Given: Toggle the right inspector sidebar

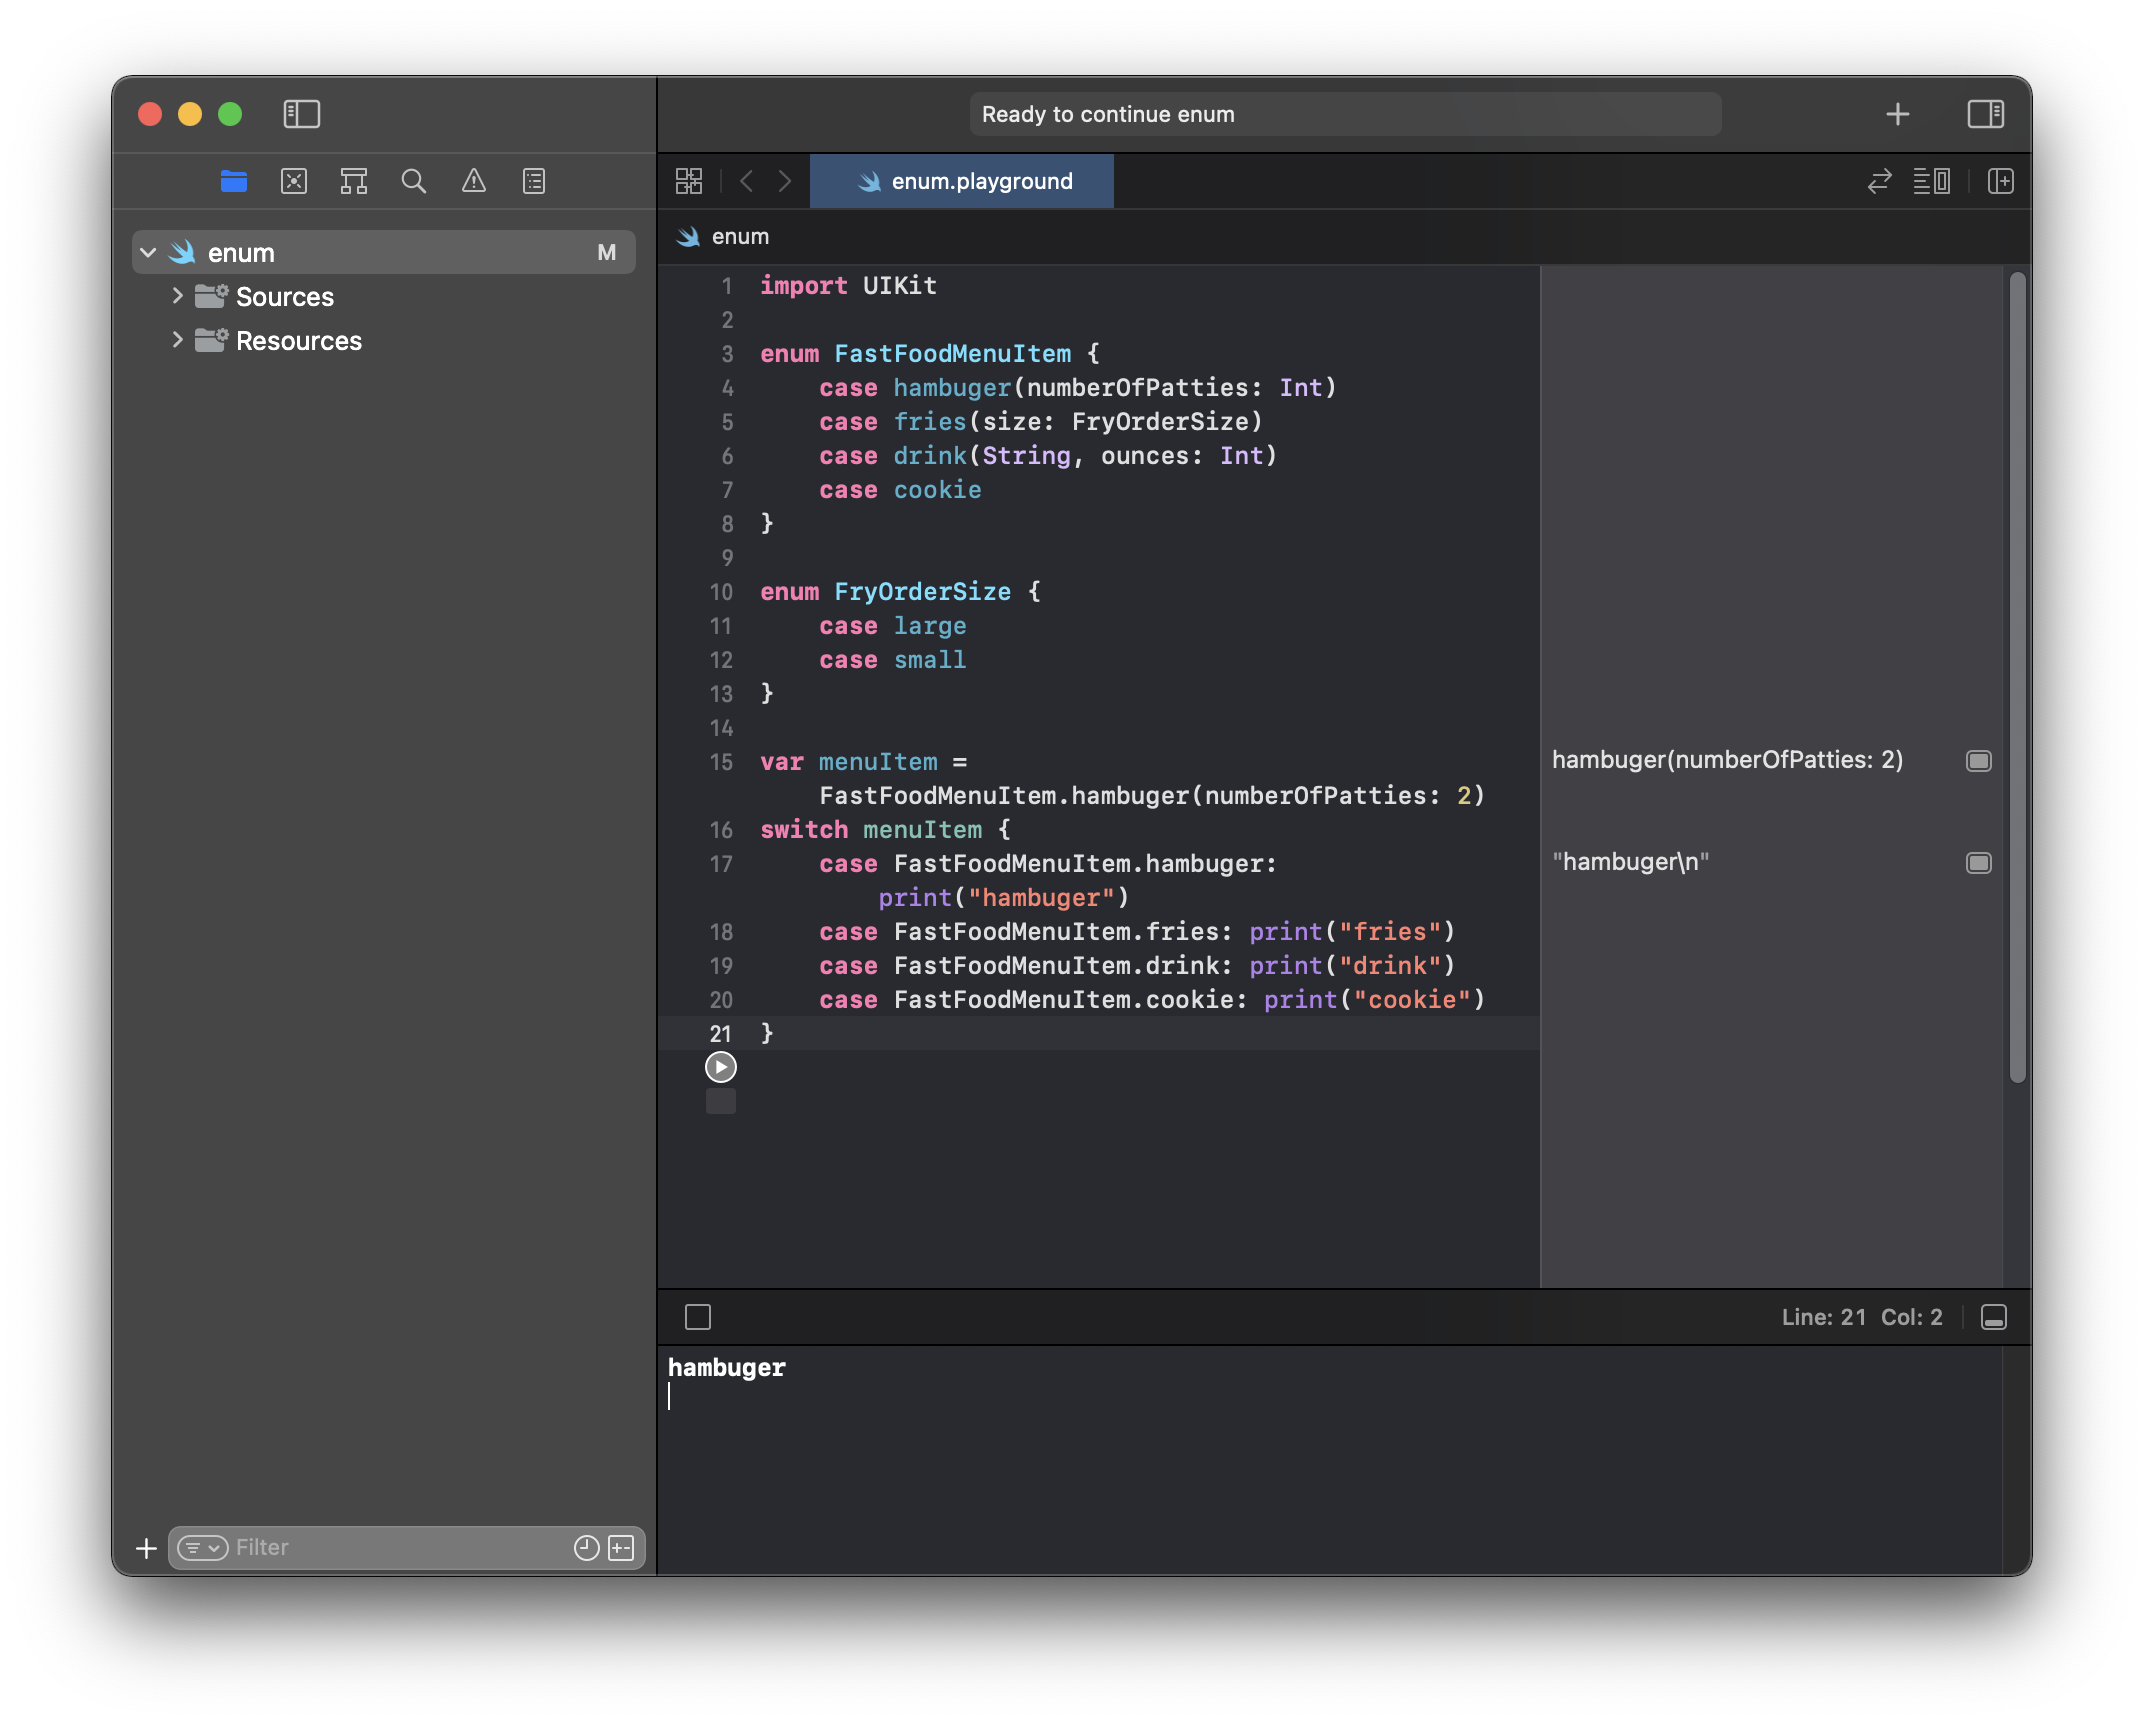Looking at the screenshot, I should coord(1985,114).
